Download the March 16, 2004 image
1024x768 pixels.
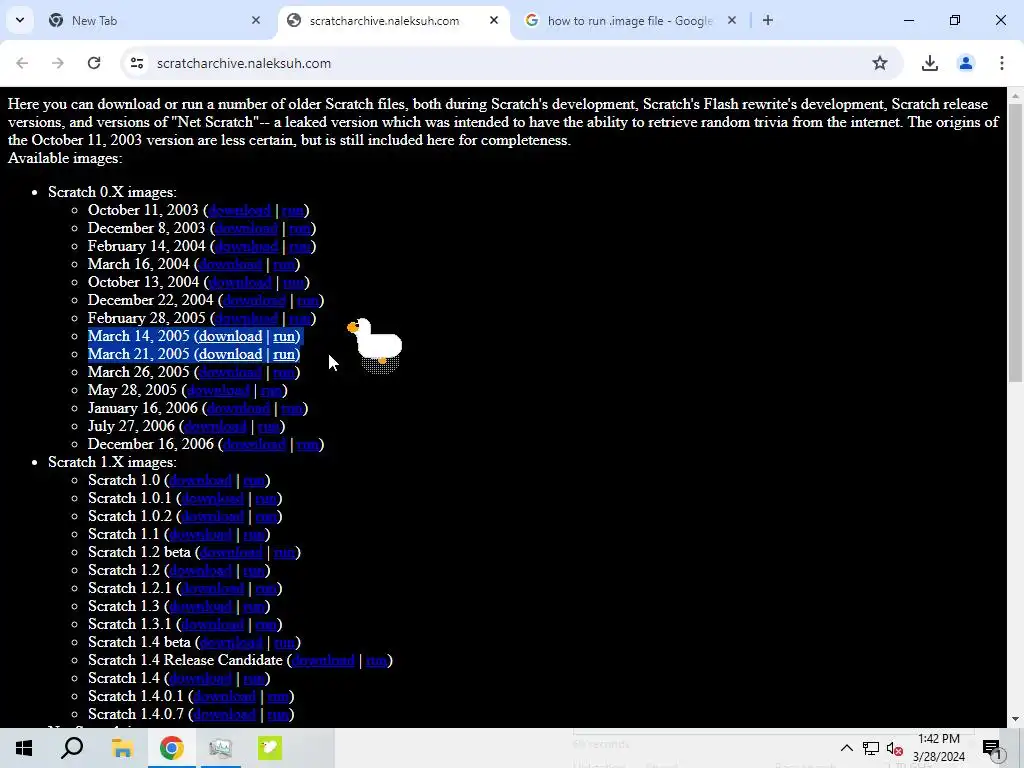[x=231, y=264]
